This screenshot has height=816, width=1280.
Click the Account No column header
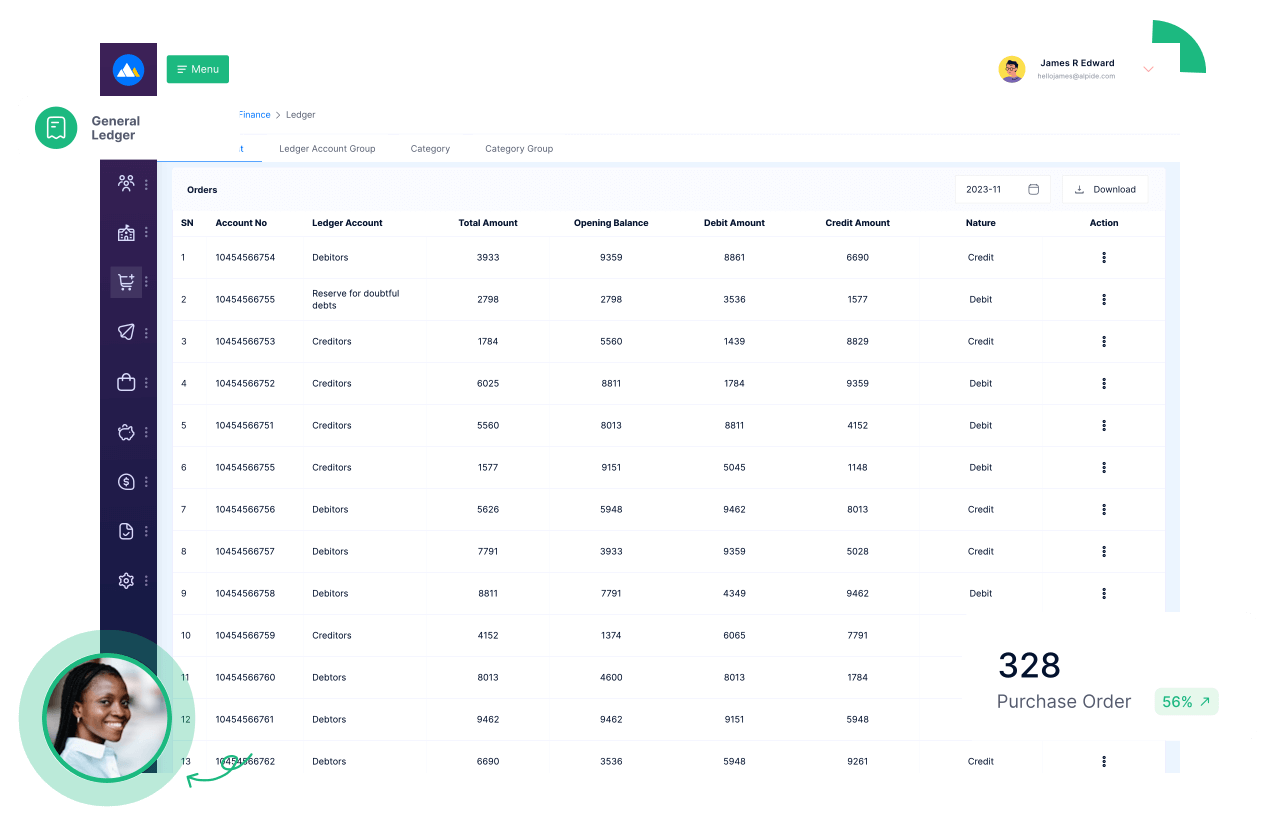click(x=241, y=223)
